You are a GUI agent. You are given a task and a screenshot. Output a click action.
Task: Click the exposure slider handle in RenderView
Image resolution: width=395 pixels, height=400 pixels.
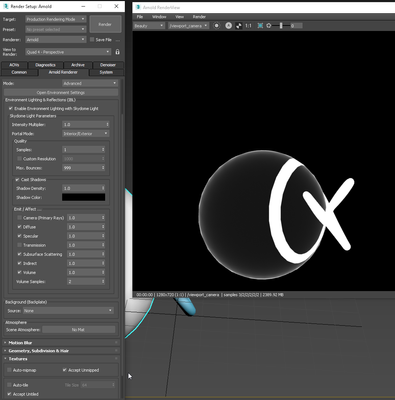pos(281,26)
